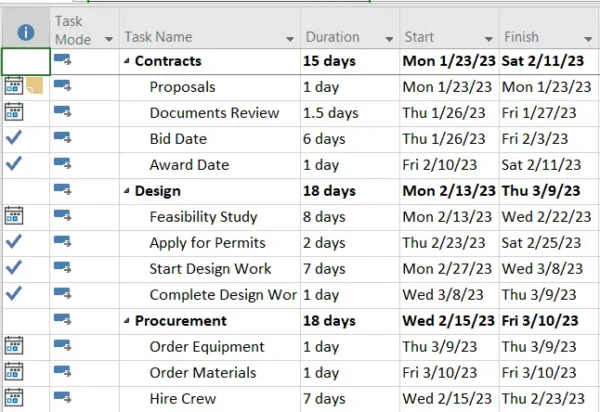Viewport: 600px width, 412px height.
Task: Click the task mode icon for Hire Crew
Action: (62, 397)
